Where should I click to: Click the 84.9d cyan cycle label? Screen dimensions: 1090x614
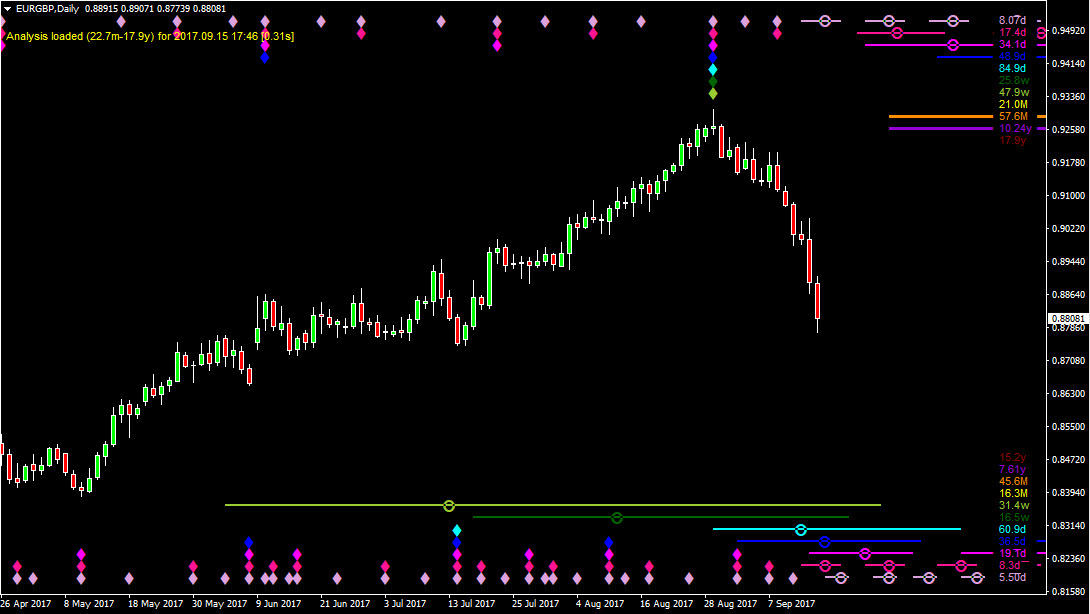pos(1013,68)
